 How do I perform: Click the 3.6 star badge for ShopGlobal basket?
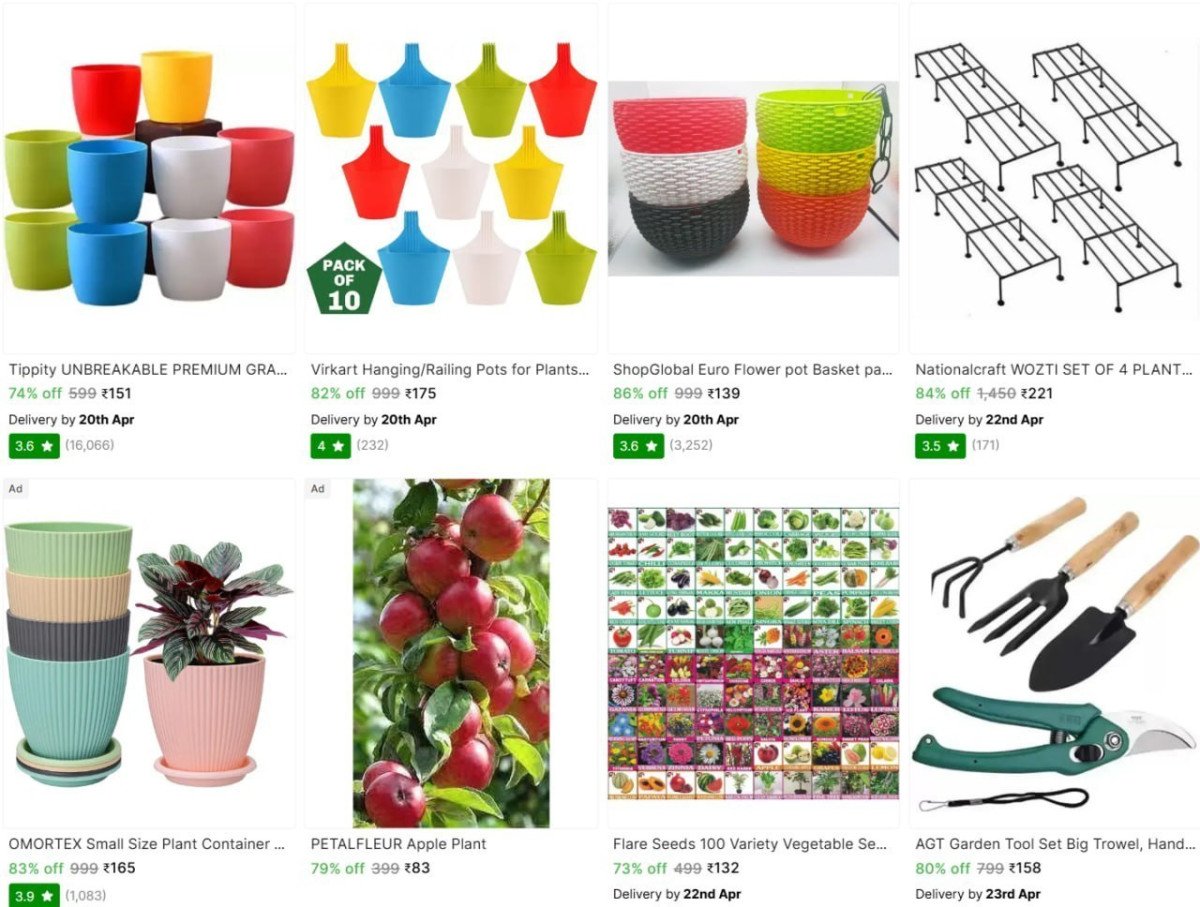(x=638, y=445)
